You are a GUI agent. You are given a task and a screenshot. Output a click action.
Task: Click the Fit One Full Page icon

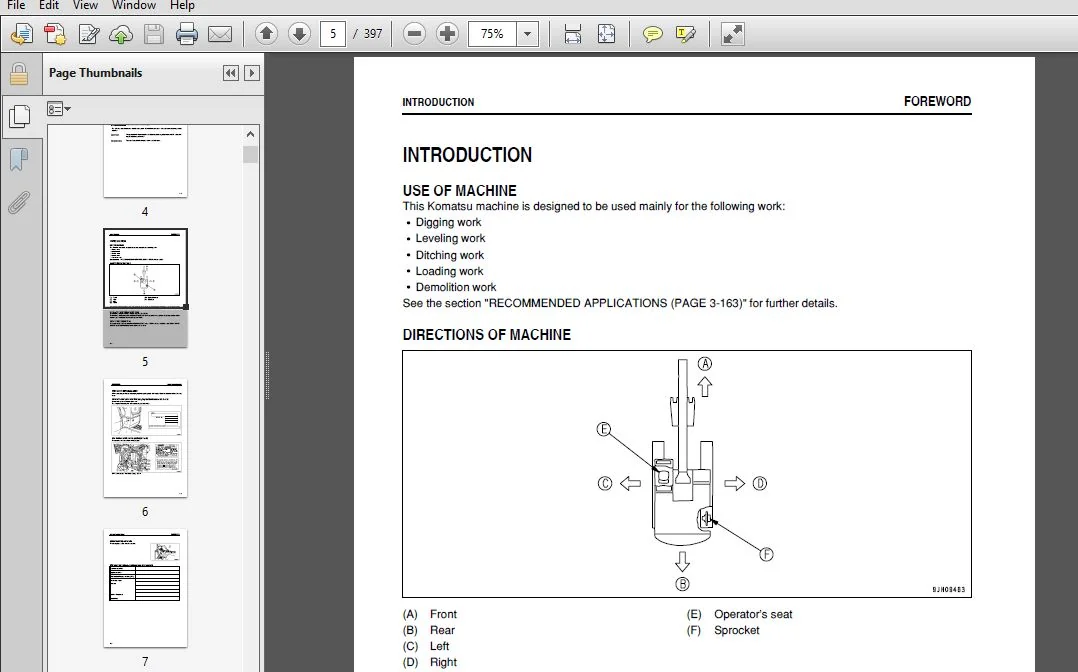pos(606,34)
